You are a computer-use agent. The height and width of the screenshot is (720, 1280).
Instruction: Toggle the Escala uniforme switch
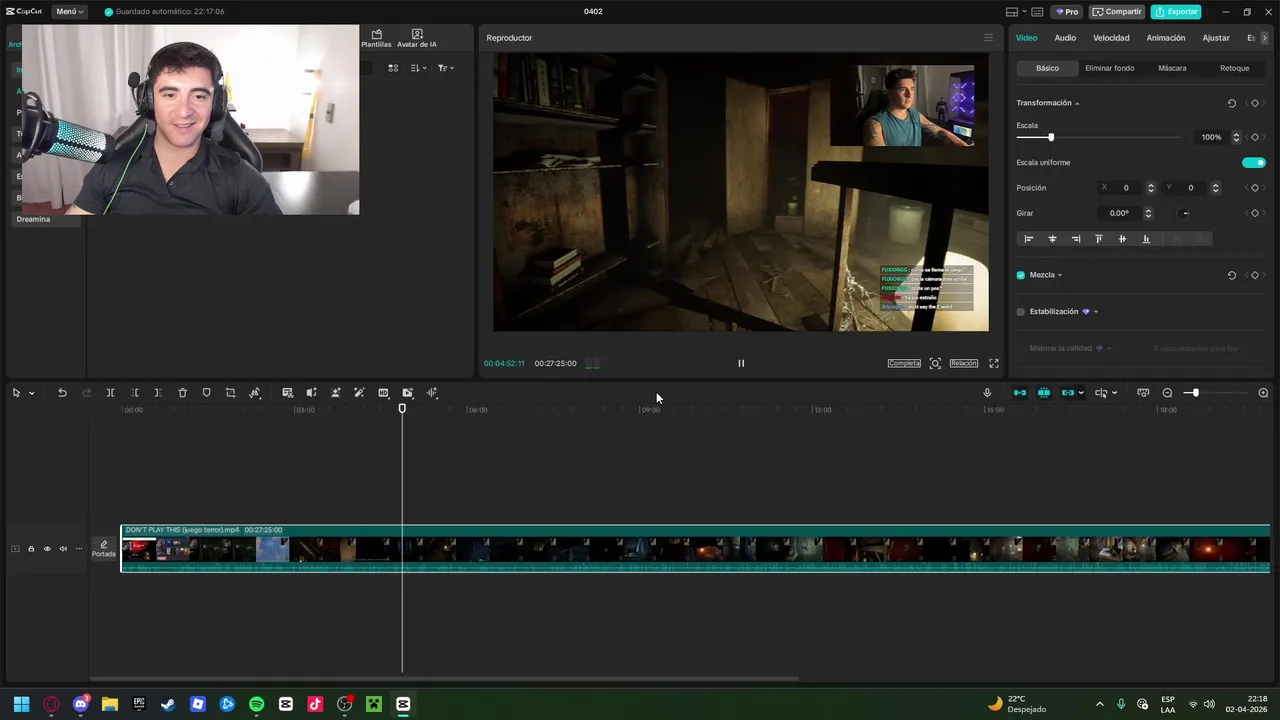coord(1253,162)
